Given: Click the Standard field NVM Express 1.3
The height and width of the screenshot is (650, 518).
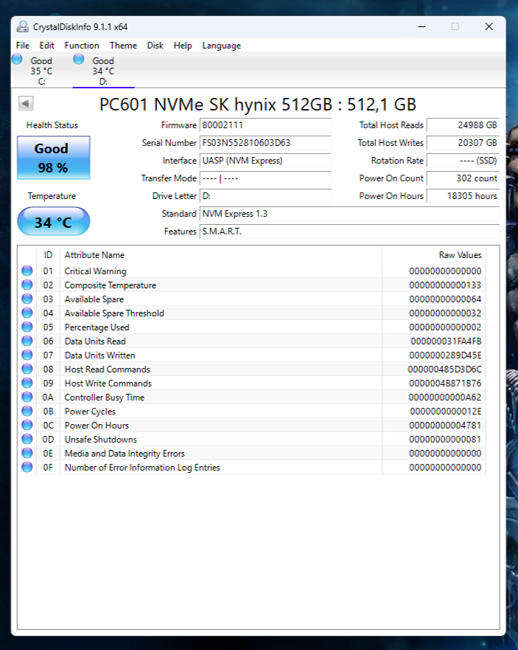Looking at the screenshot, I should (349, 213).
